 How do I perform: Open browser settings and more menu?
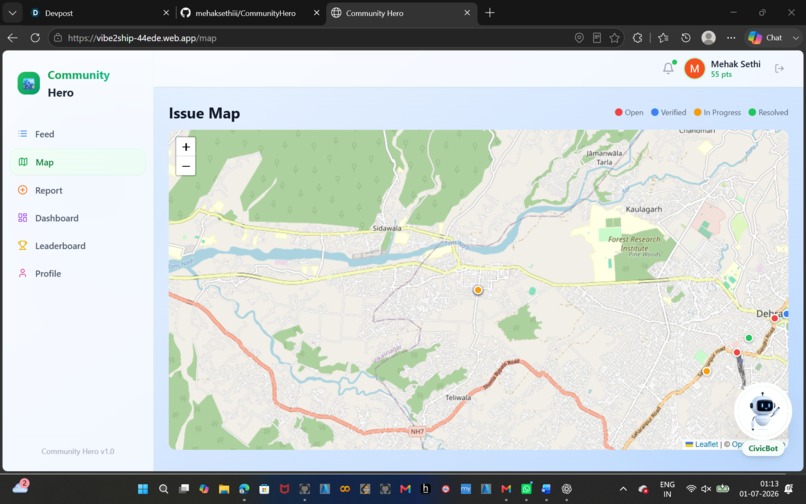(731, 38)
